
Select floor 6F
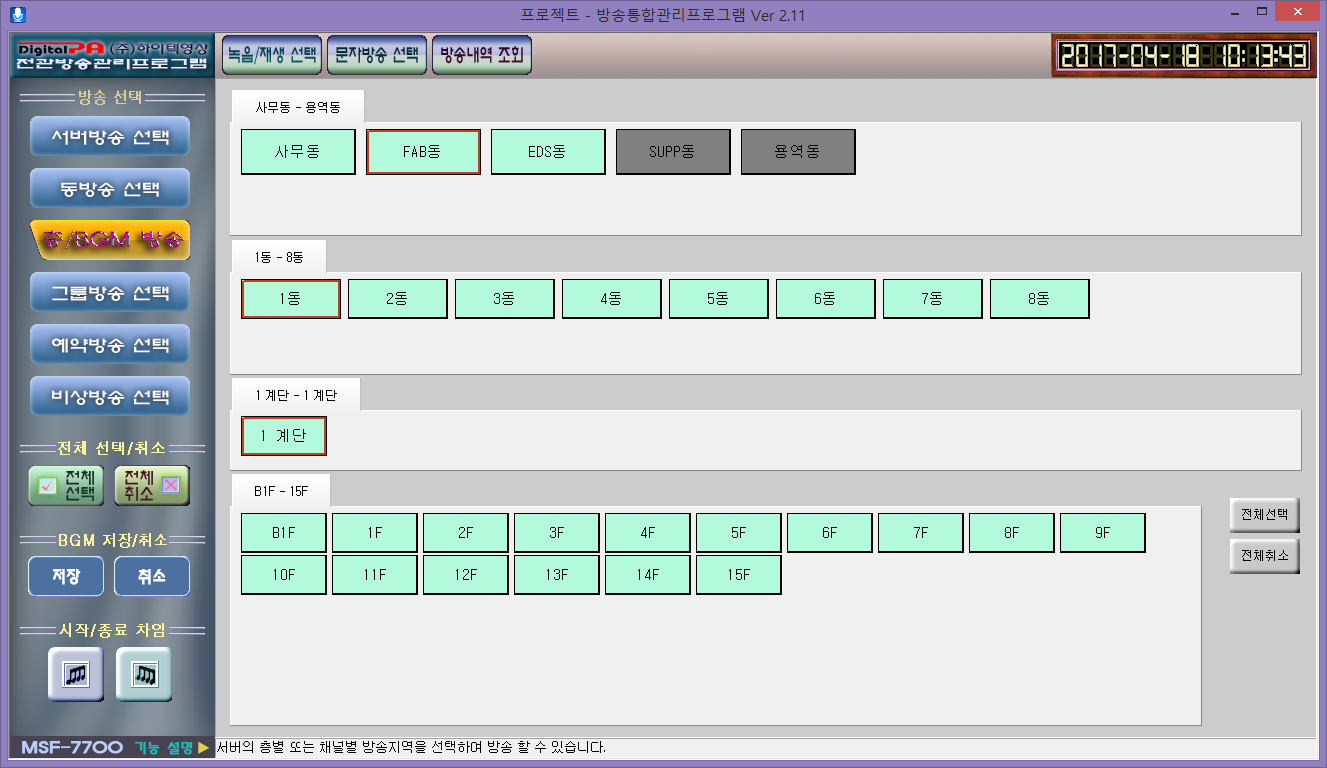(830, 533)
